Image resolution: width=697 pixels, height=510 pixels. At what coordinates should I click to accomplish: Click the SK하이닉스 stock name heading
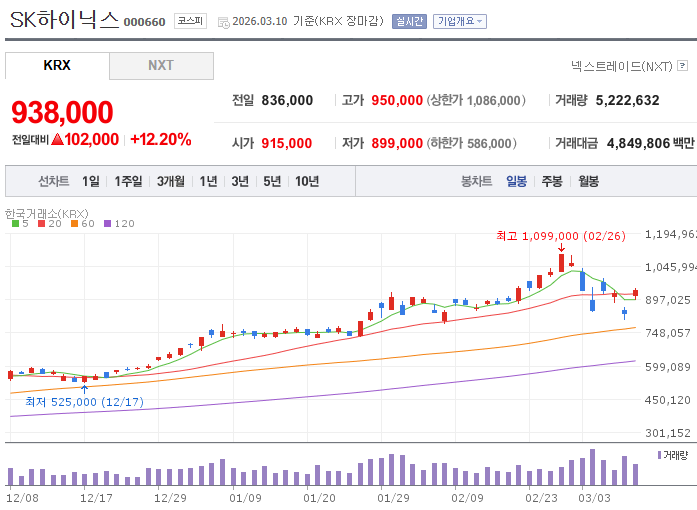click(64, 20)
